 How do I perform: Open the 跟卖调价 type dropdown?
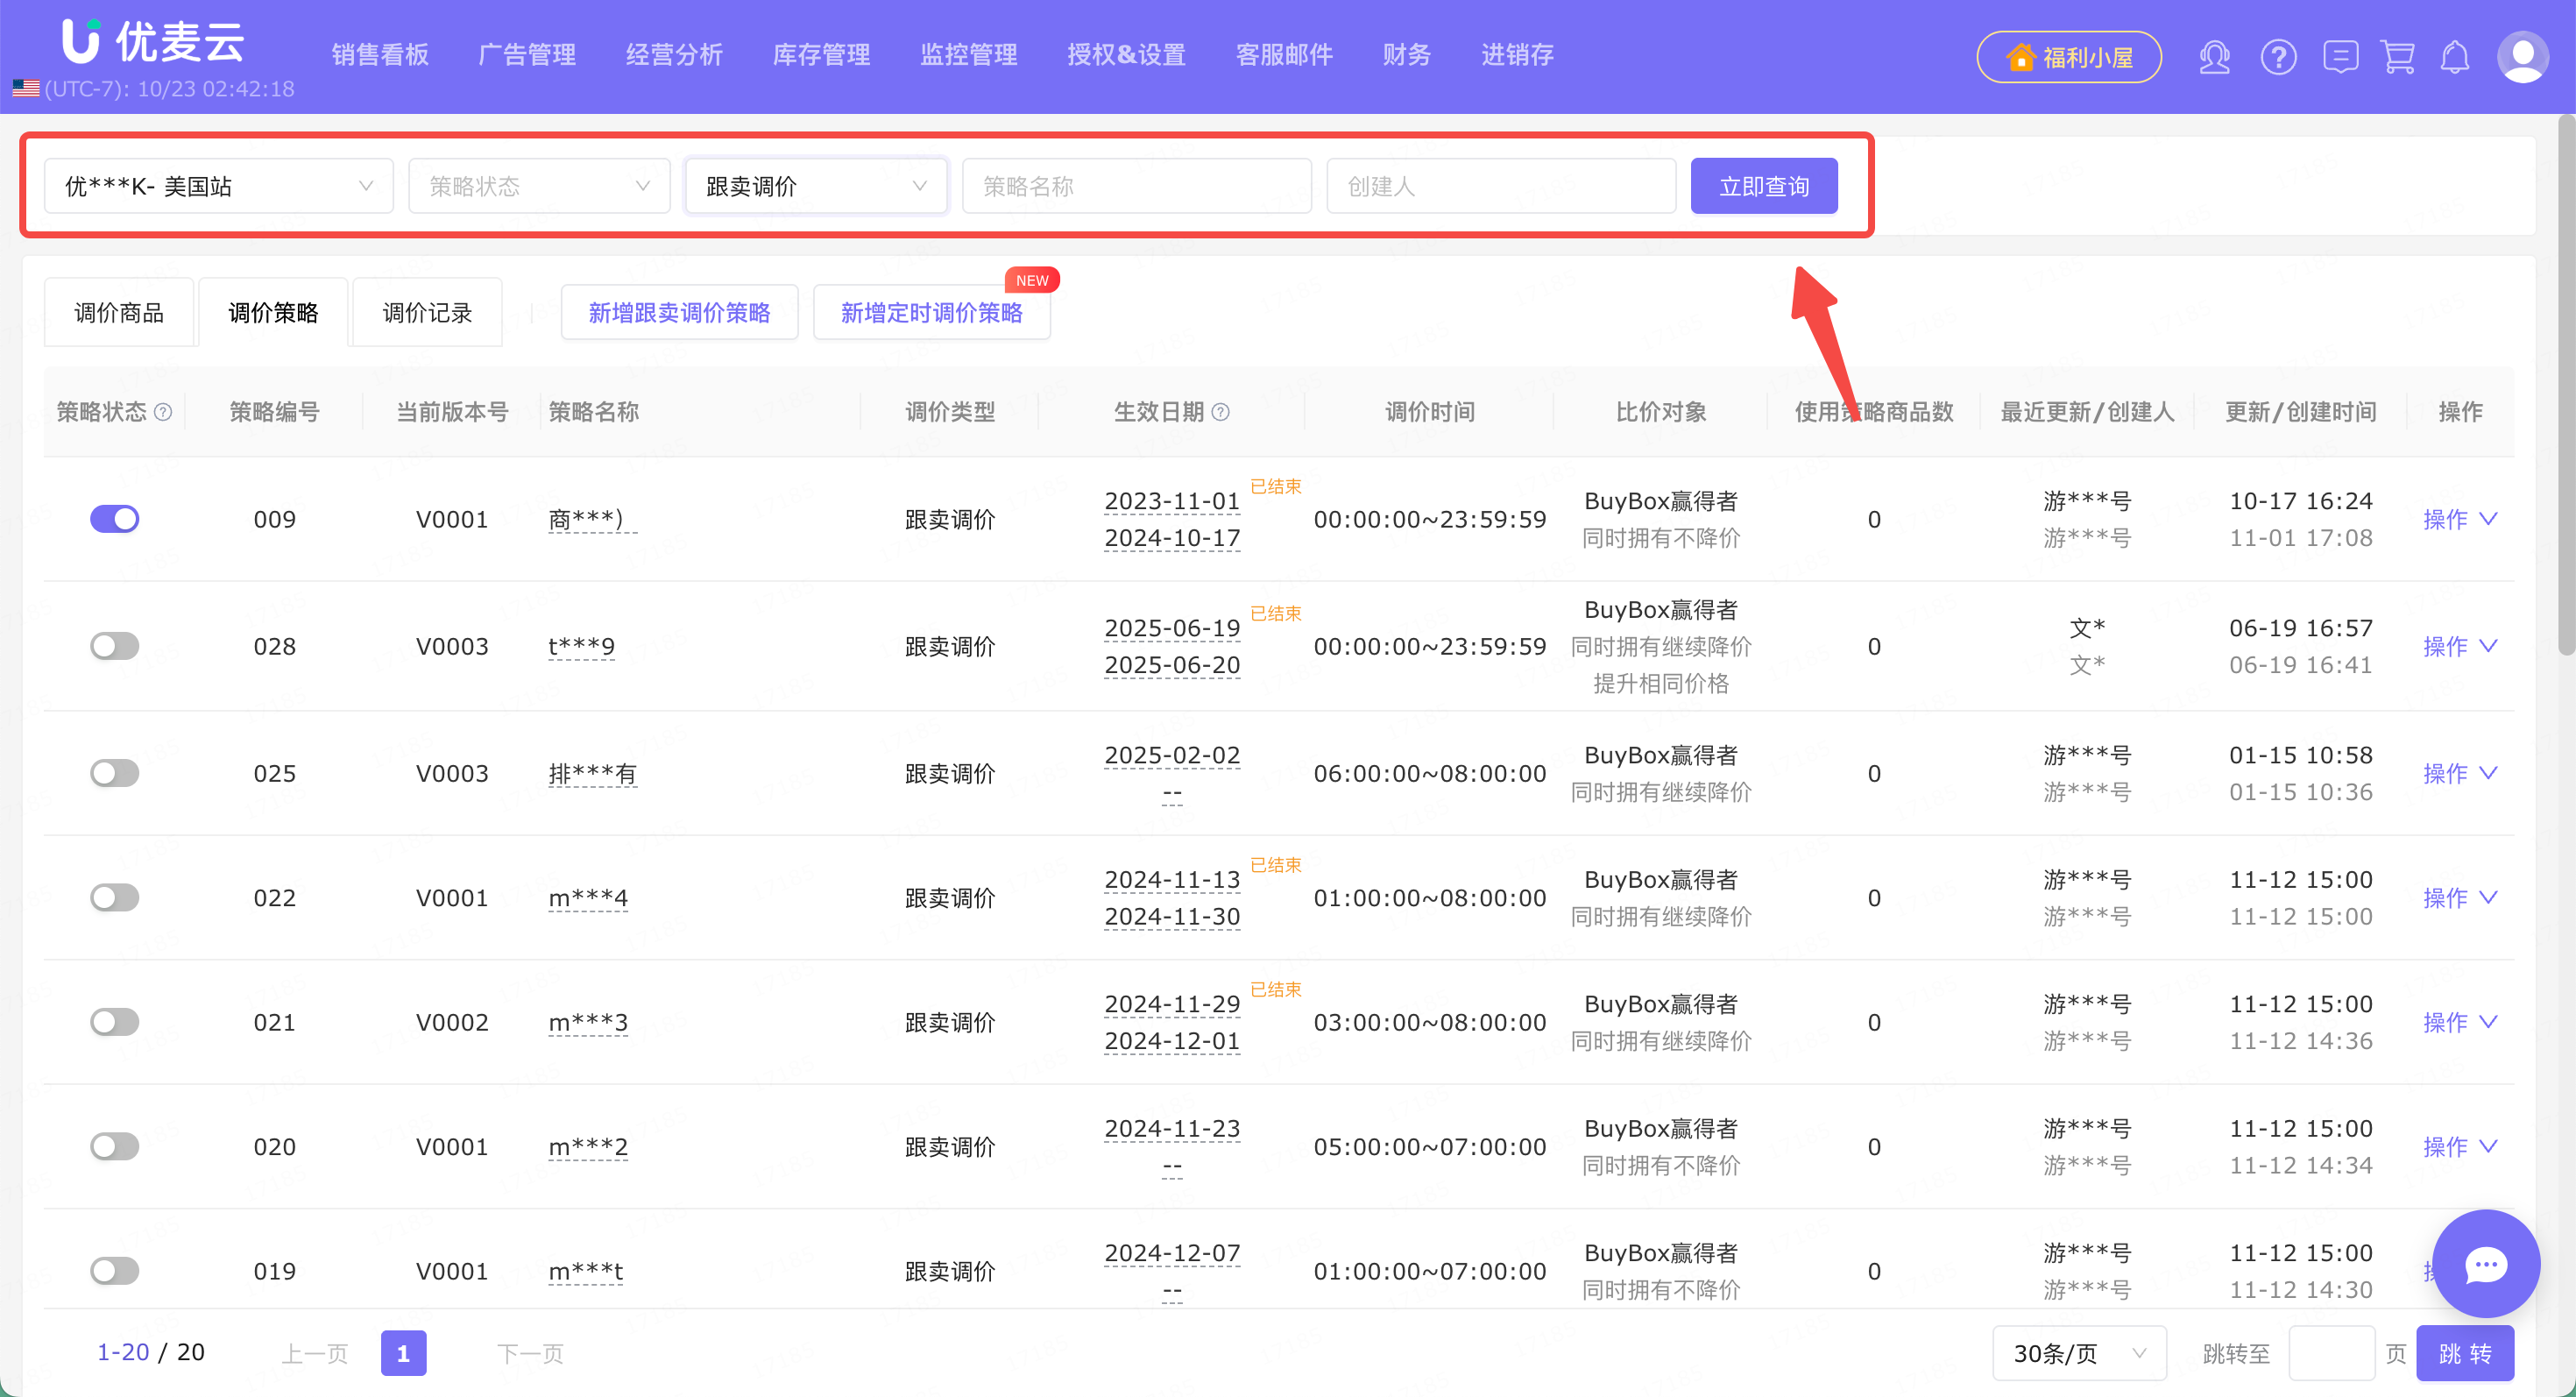point(815,186)
